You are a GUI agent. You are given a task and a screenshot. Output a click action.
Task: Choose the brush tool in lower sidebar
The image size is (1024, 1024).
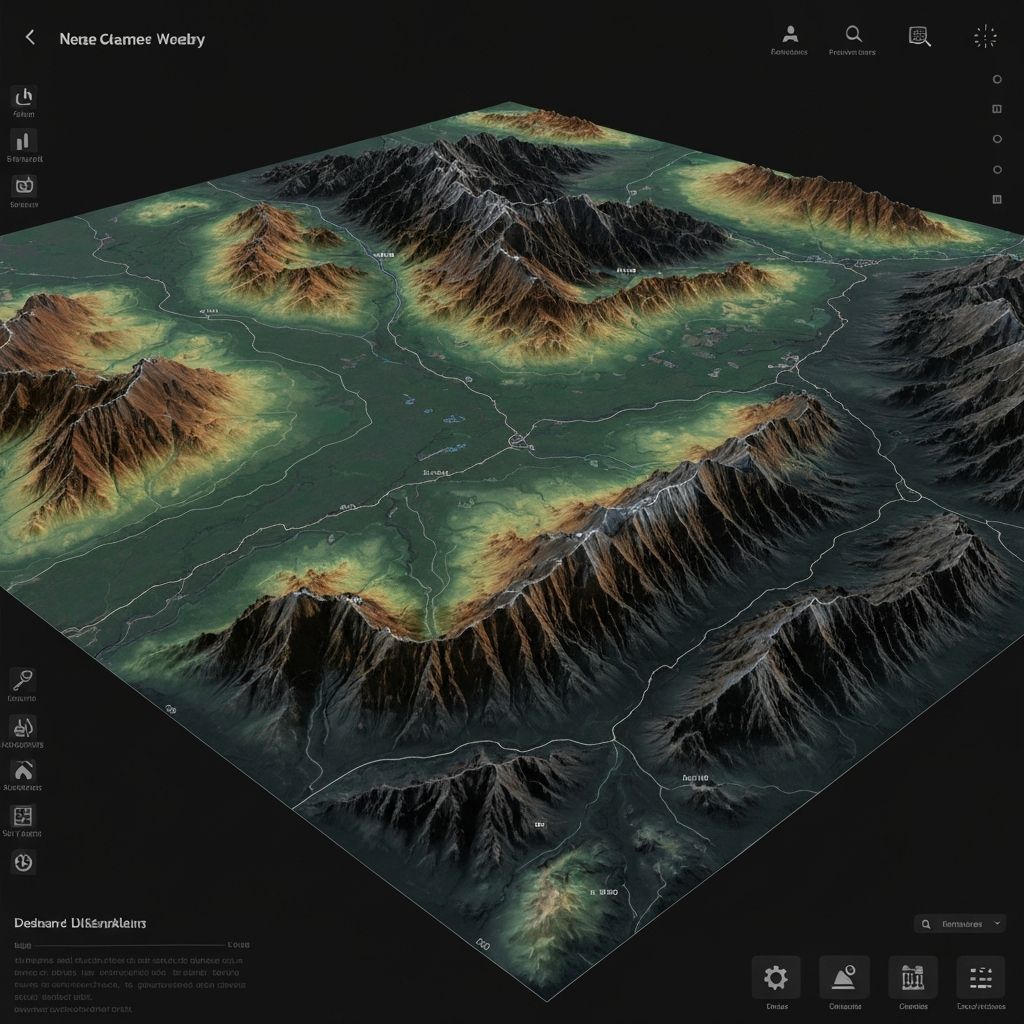(22, 725)
